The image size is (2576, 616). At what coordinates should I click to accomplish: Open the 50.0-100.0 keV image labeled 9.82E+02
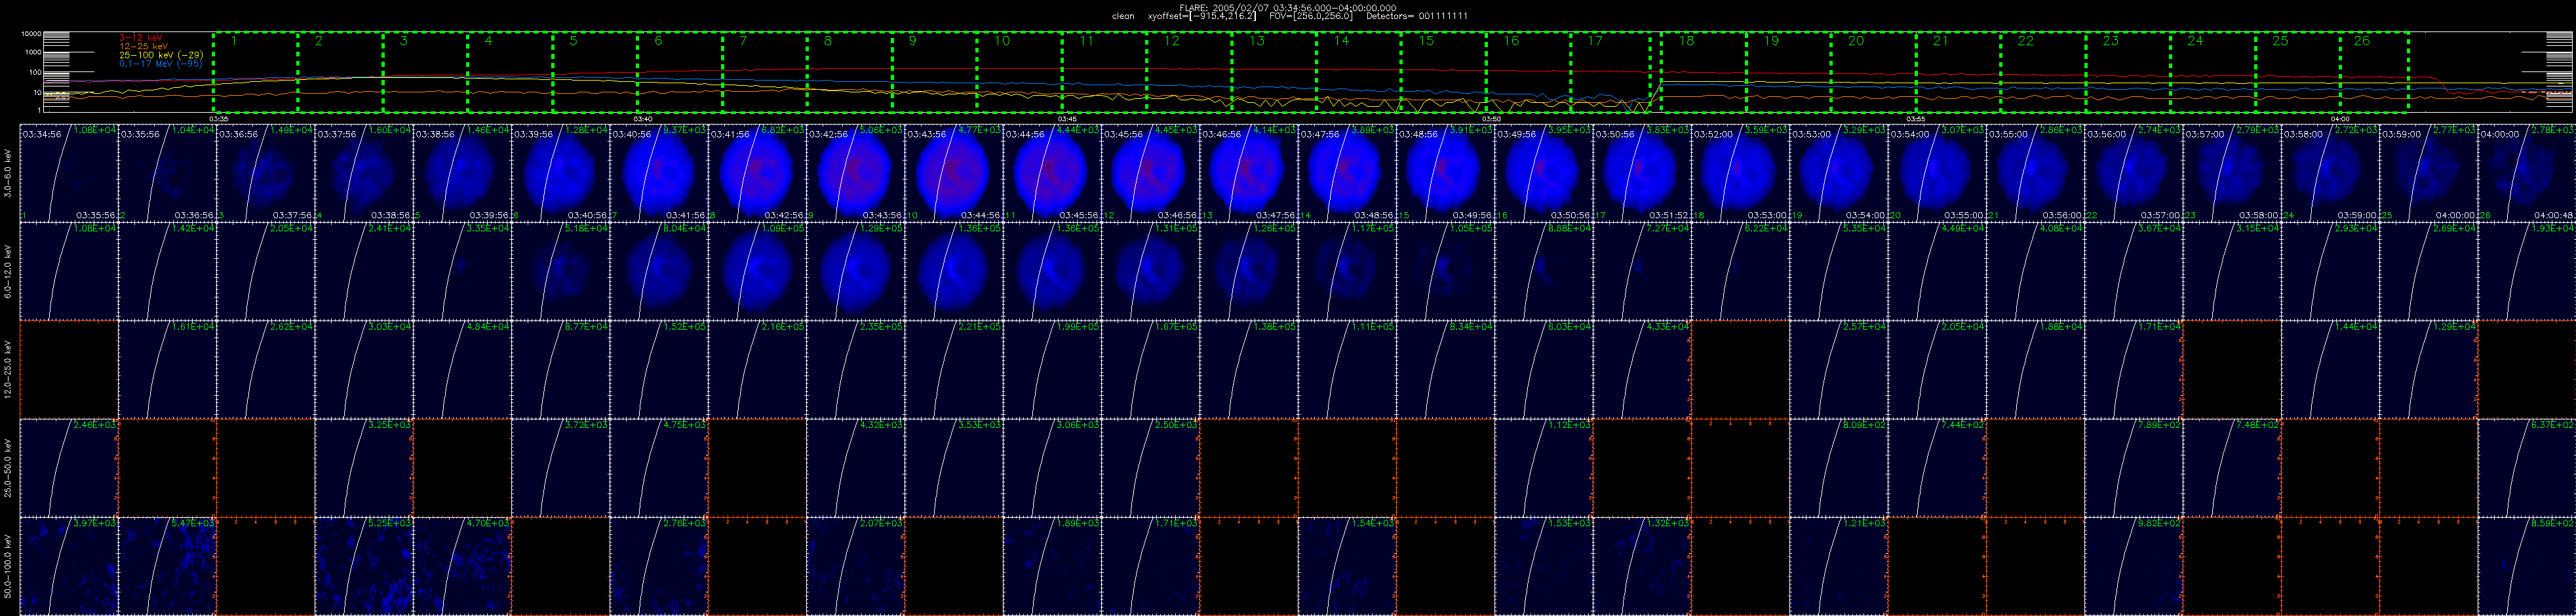click(2134, 566)
